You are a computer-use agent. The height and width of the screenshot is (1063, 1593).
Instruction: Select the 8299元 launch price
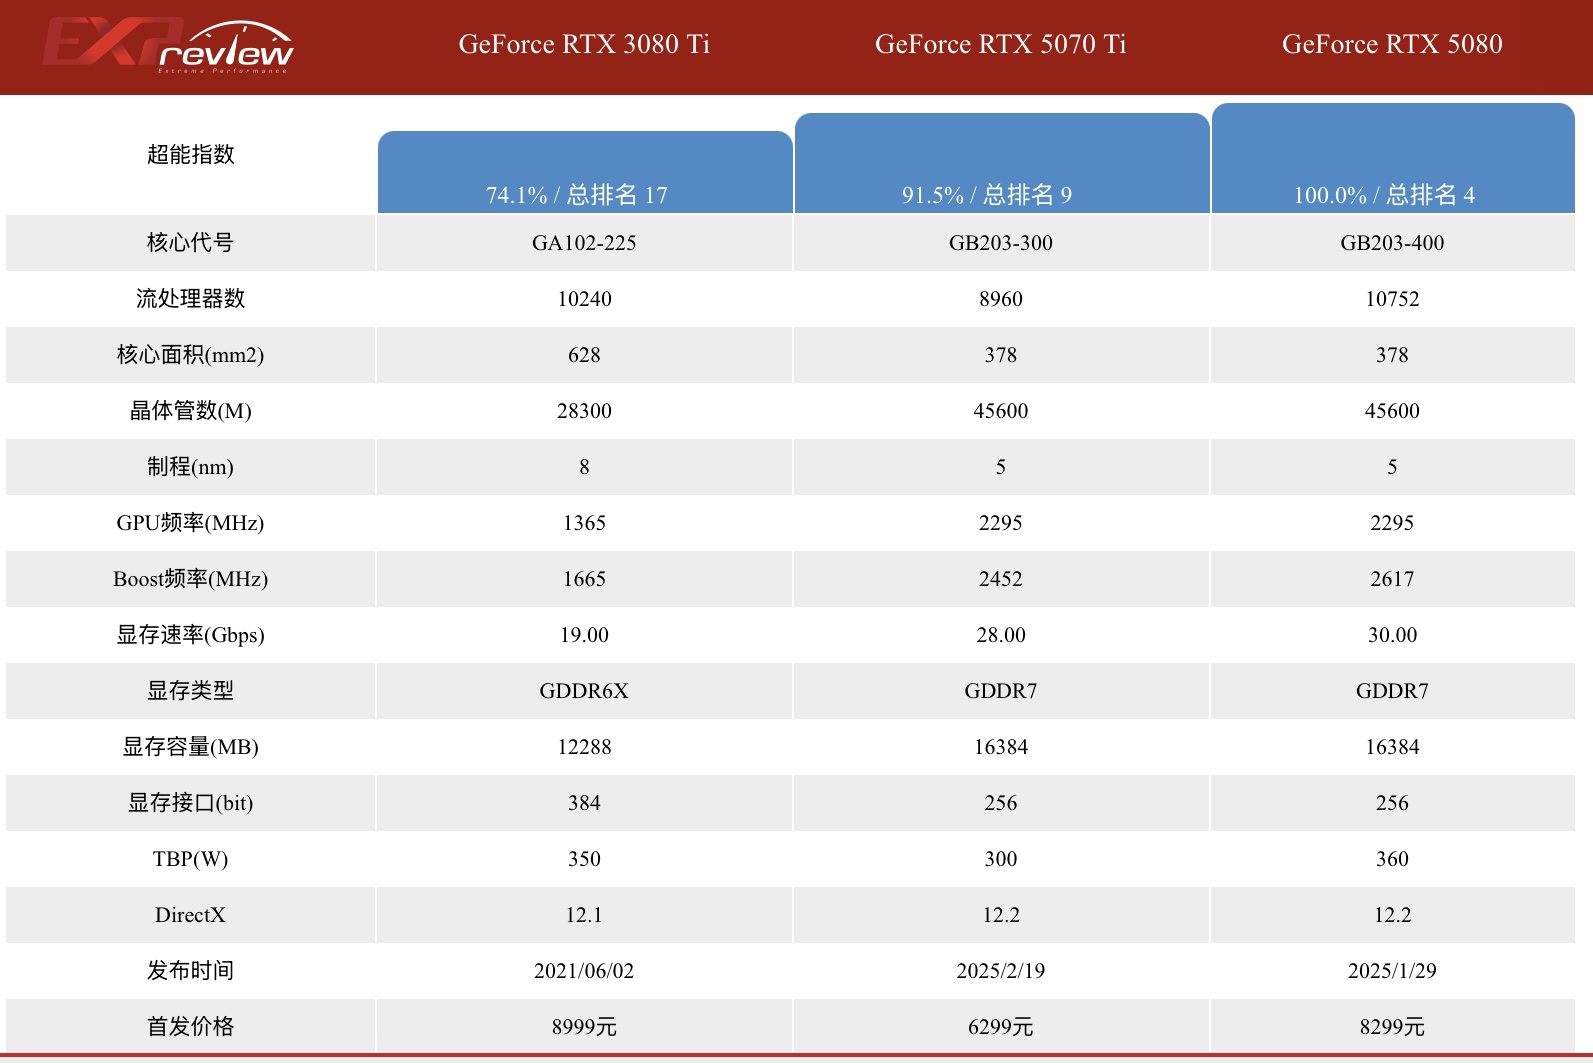coord(1392,1027)
